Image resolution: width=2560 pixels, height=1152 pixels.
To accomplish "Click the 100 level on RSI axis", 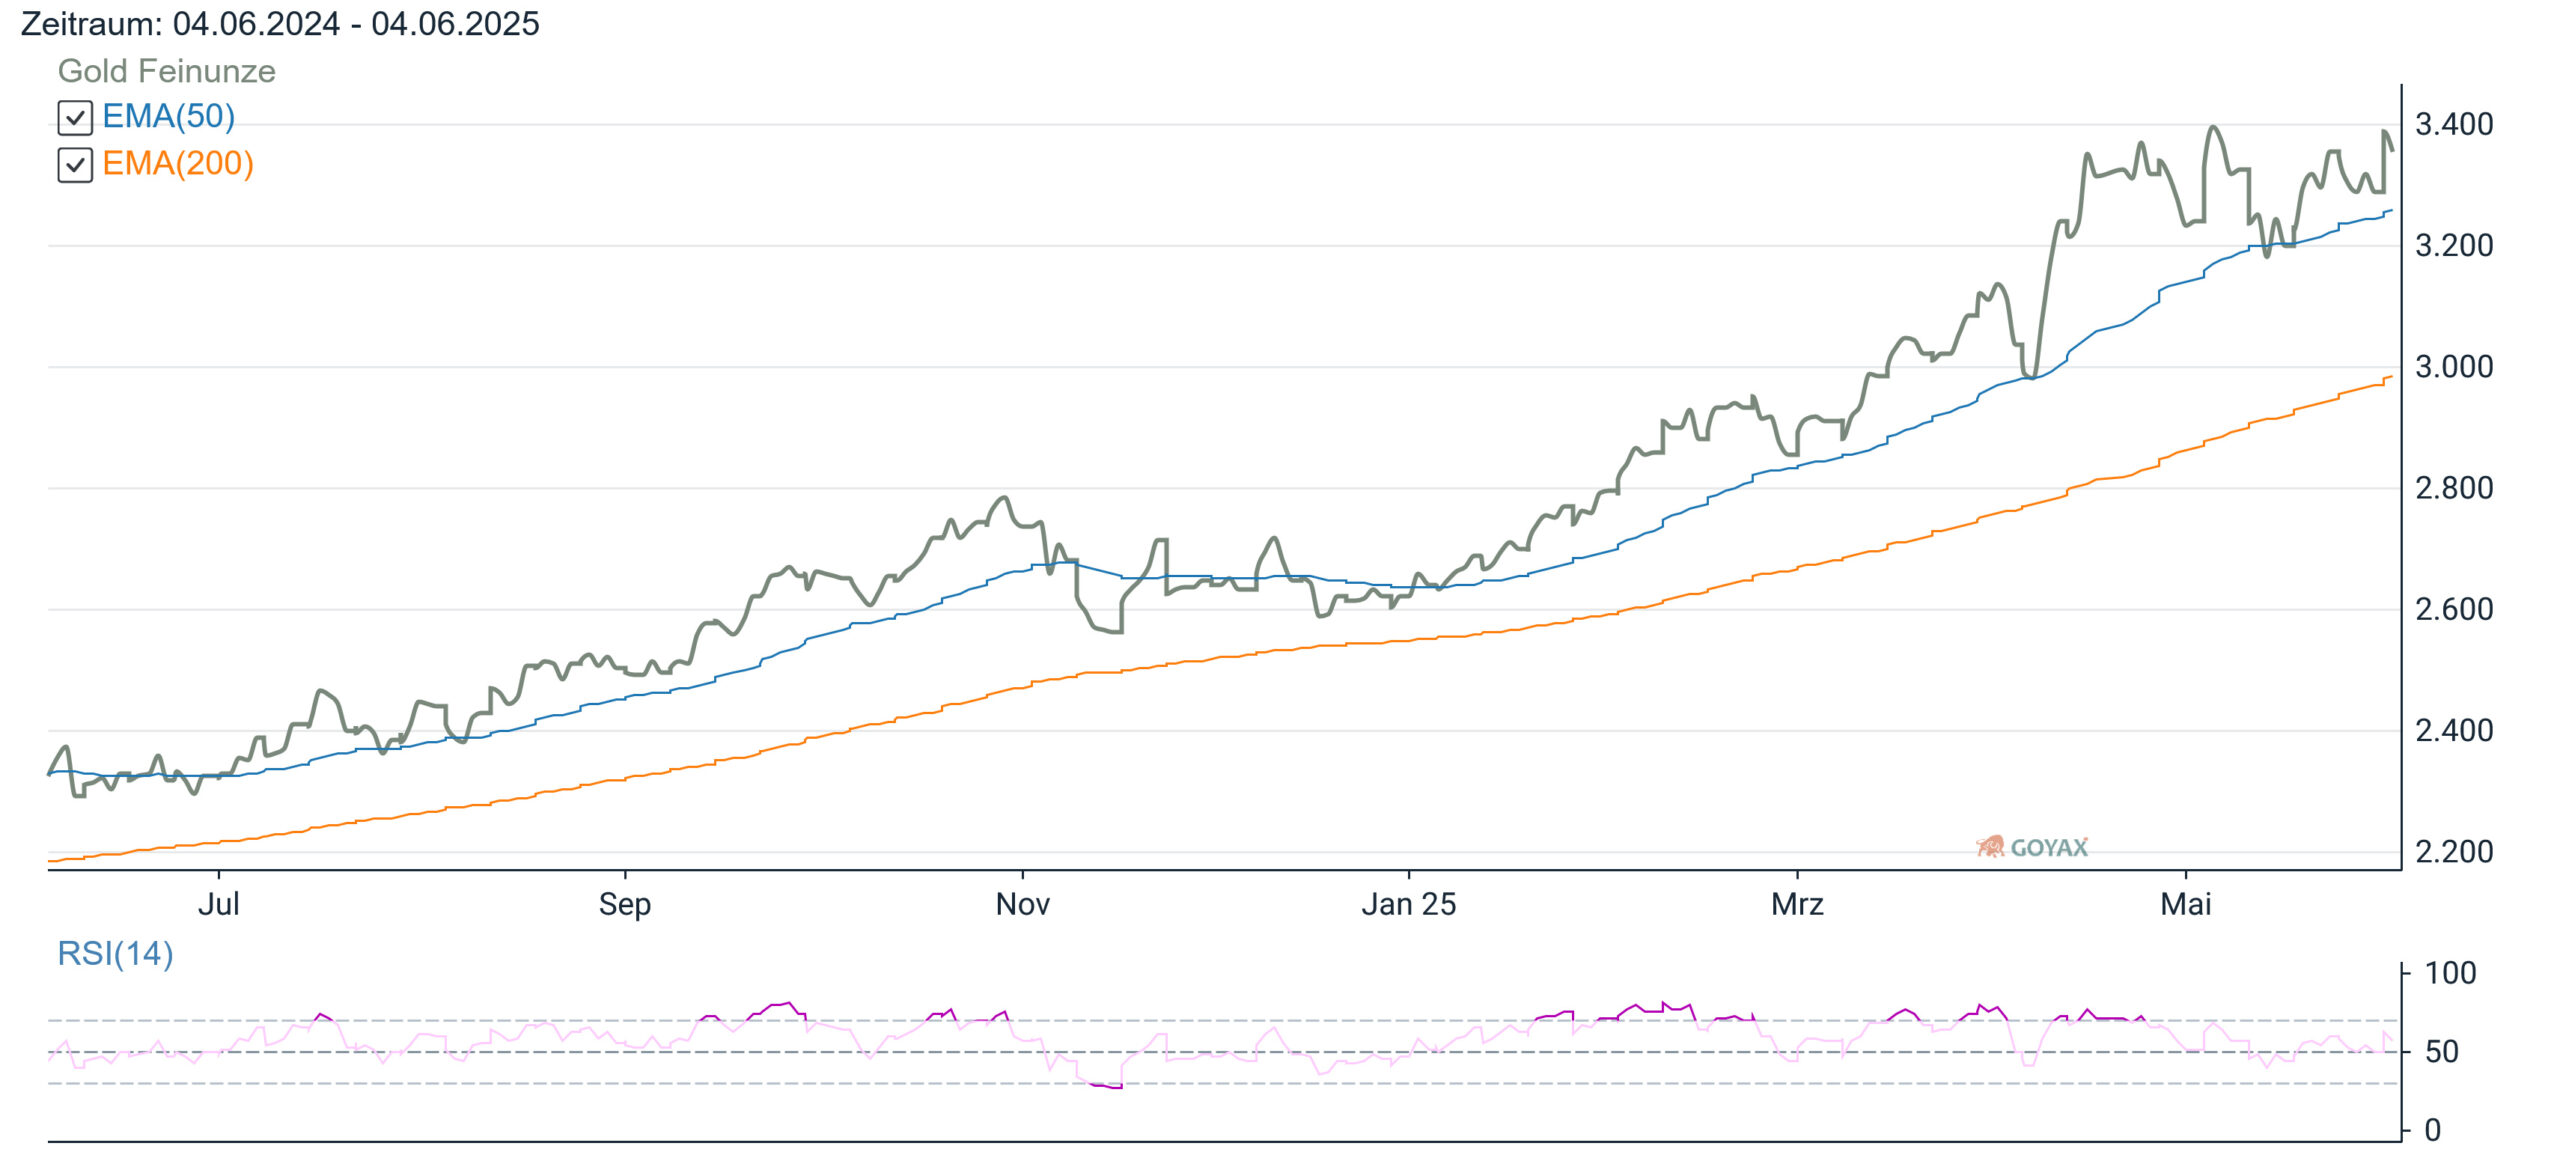I will pos(2451,973).
